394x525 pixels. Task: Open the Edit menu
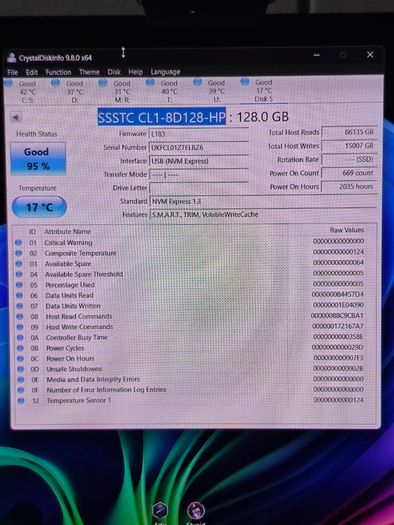(31, 72)
